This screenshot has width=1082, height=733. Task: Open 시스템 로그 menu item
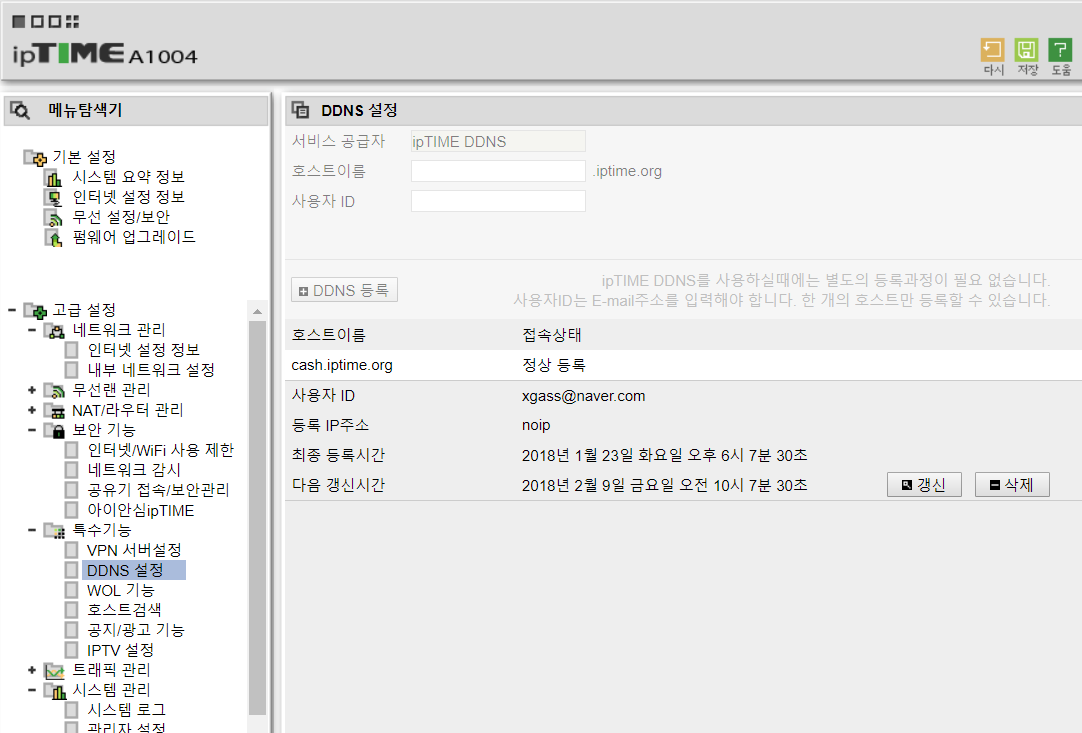(x=126, y=710)
